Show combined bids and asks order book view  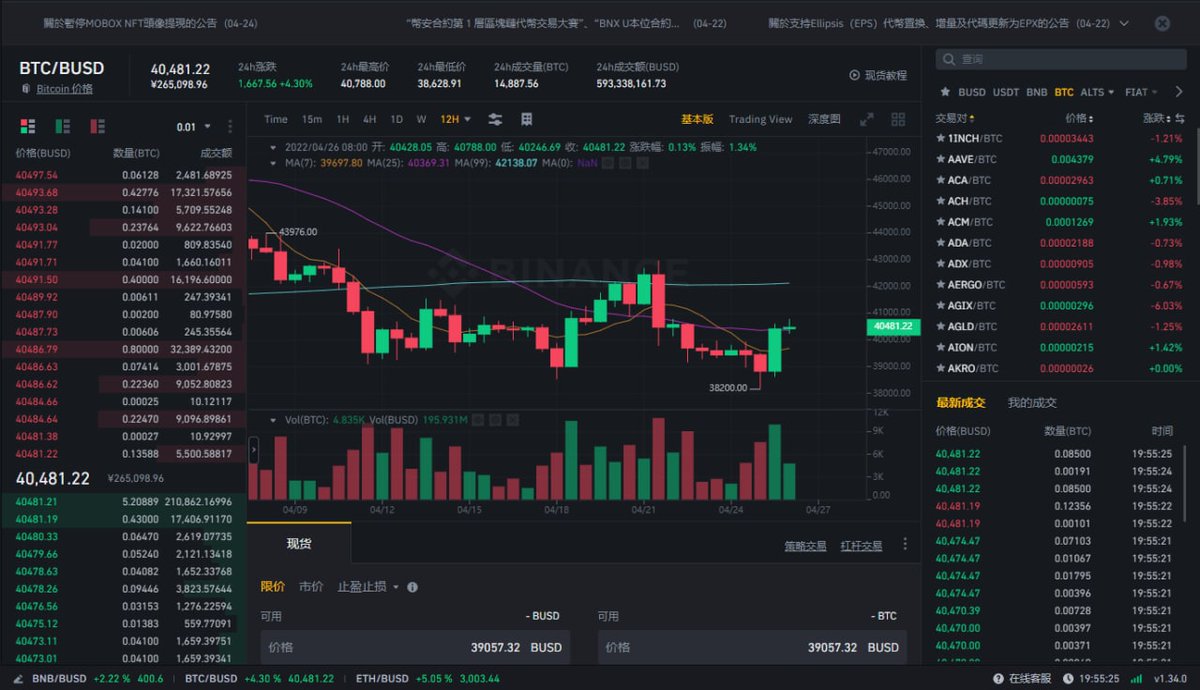click(28, 126)
